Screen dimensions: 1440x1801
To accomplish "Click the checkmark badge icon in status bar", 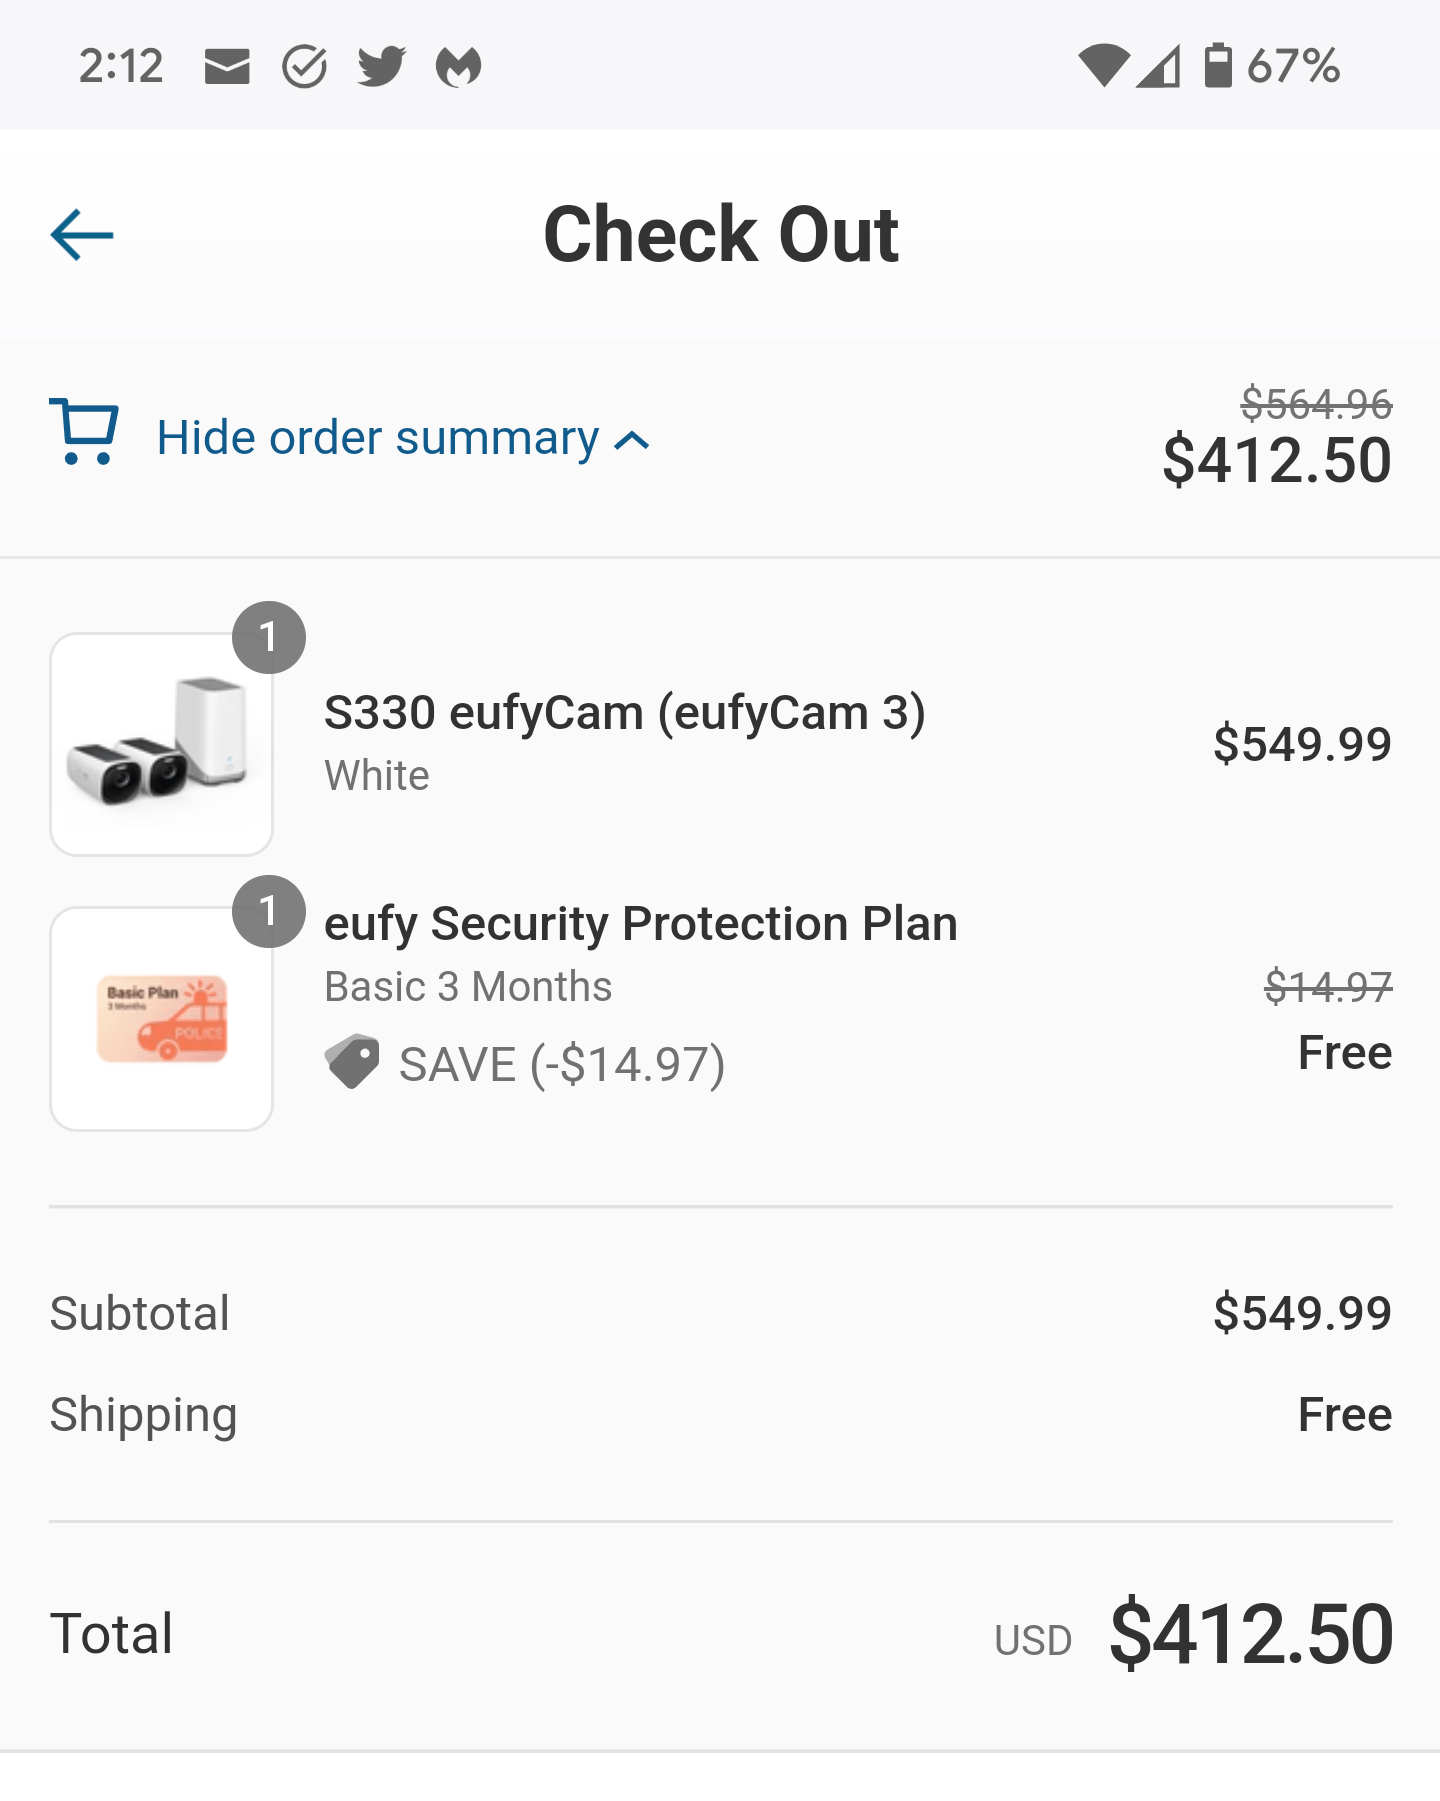I will click(303, 65).
